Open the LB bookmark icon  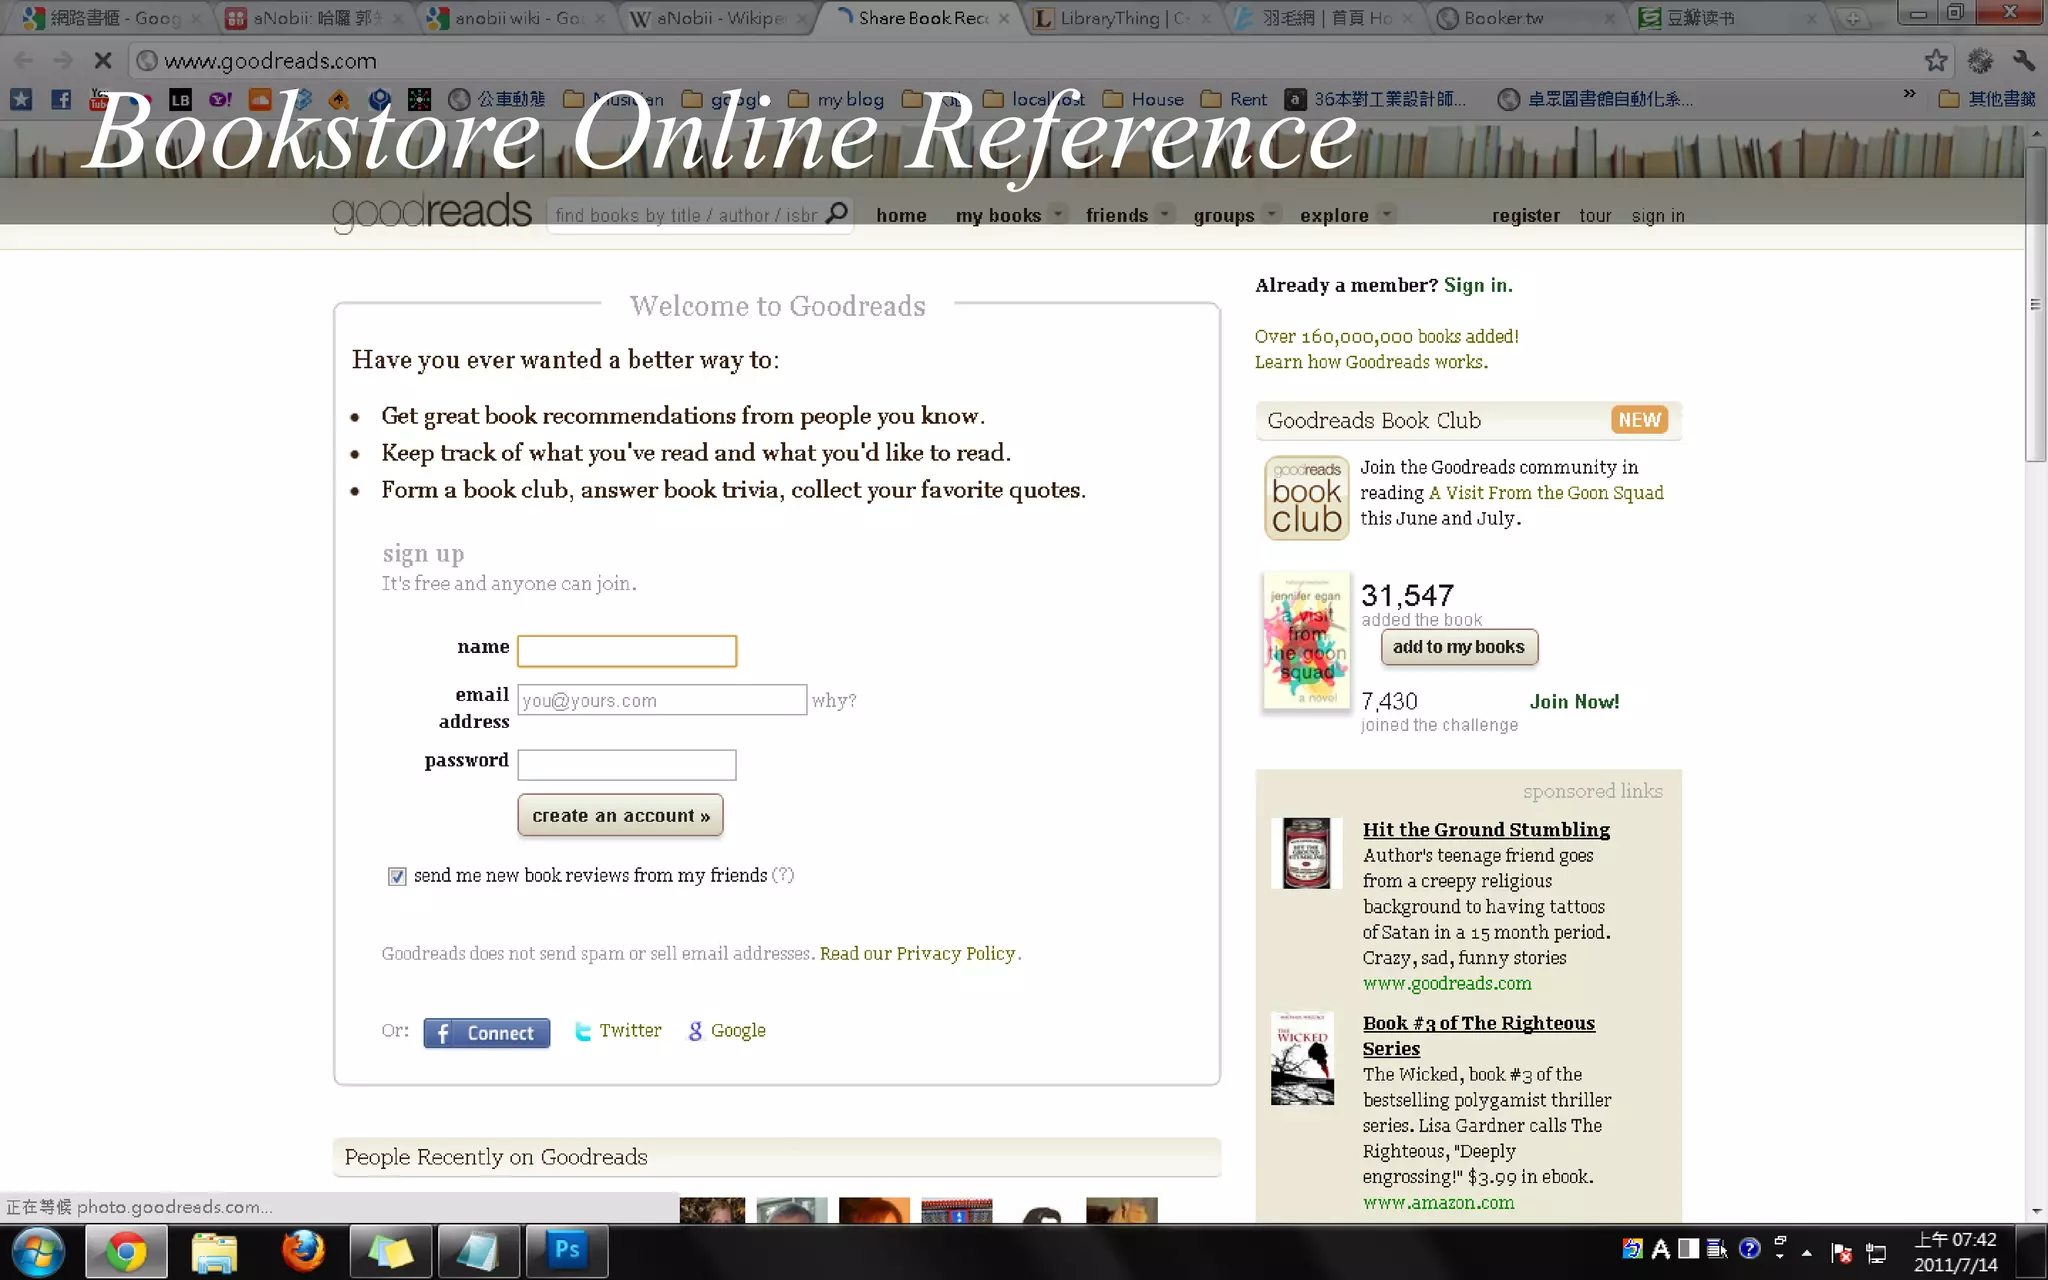[180, 99]
